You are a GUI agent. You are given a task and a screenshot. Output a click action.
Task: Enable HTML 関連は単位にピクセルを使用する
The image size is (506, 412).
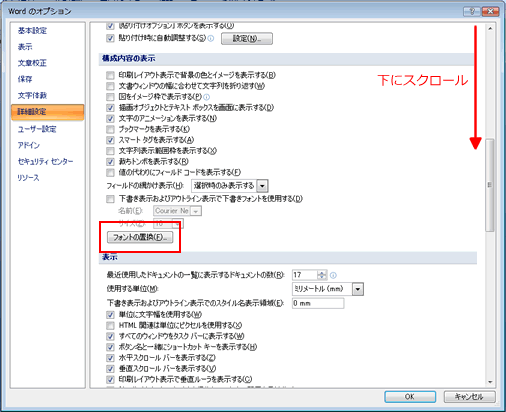(x=110, y=325)
